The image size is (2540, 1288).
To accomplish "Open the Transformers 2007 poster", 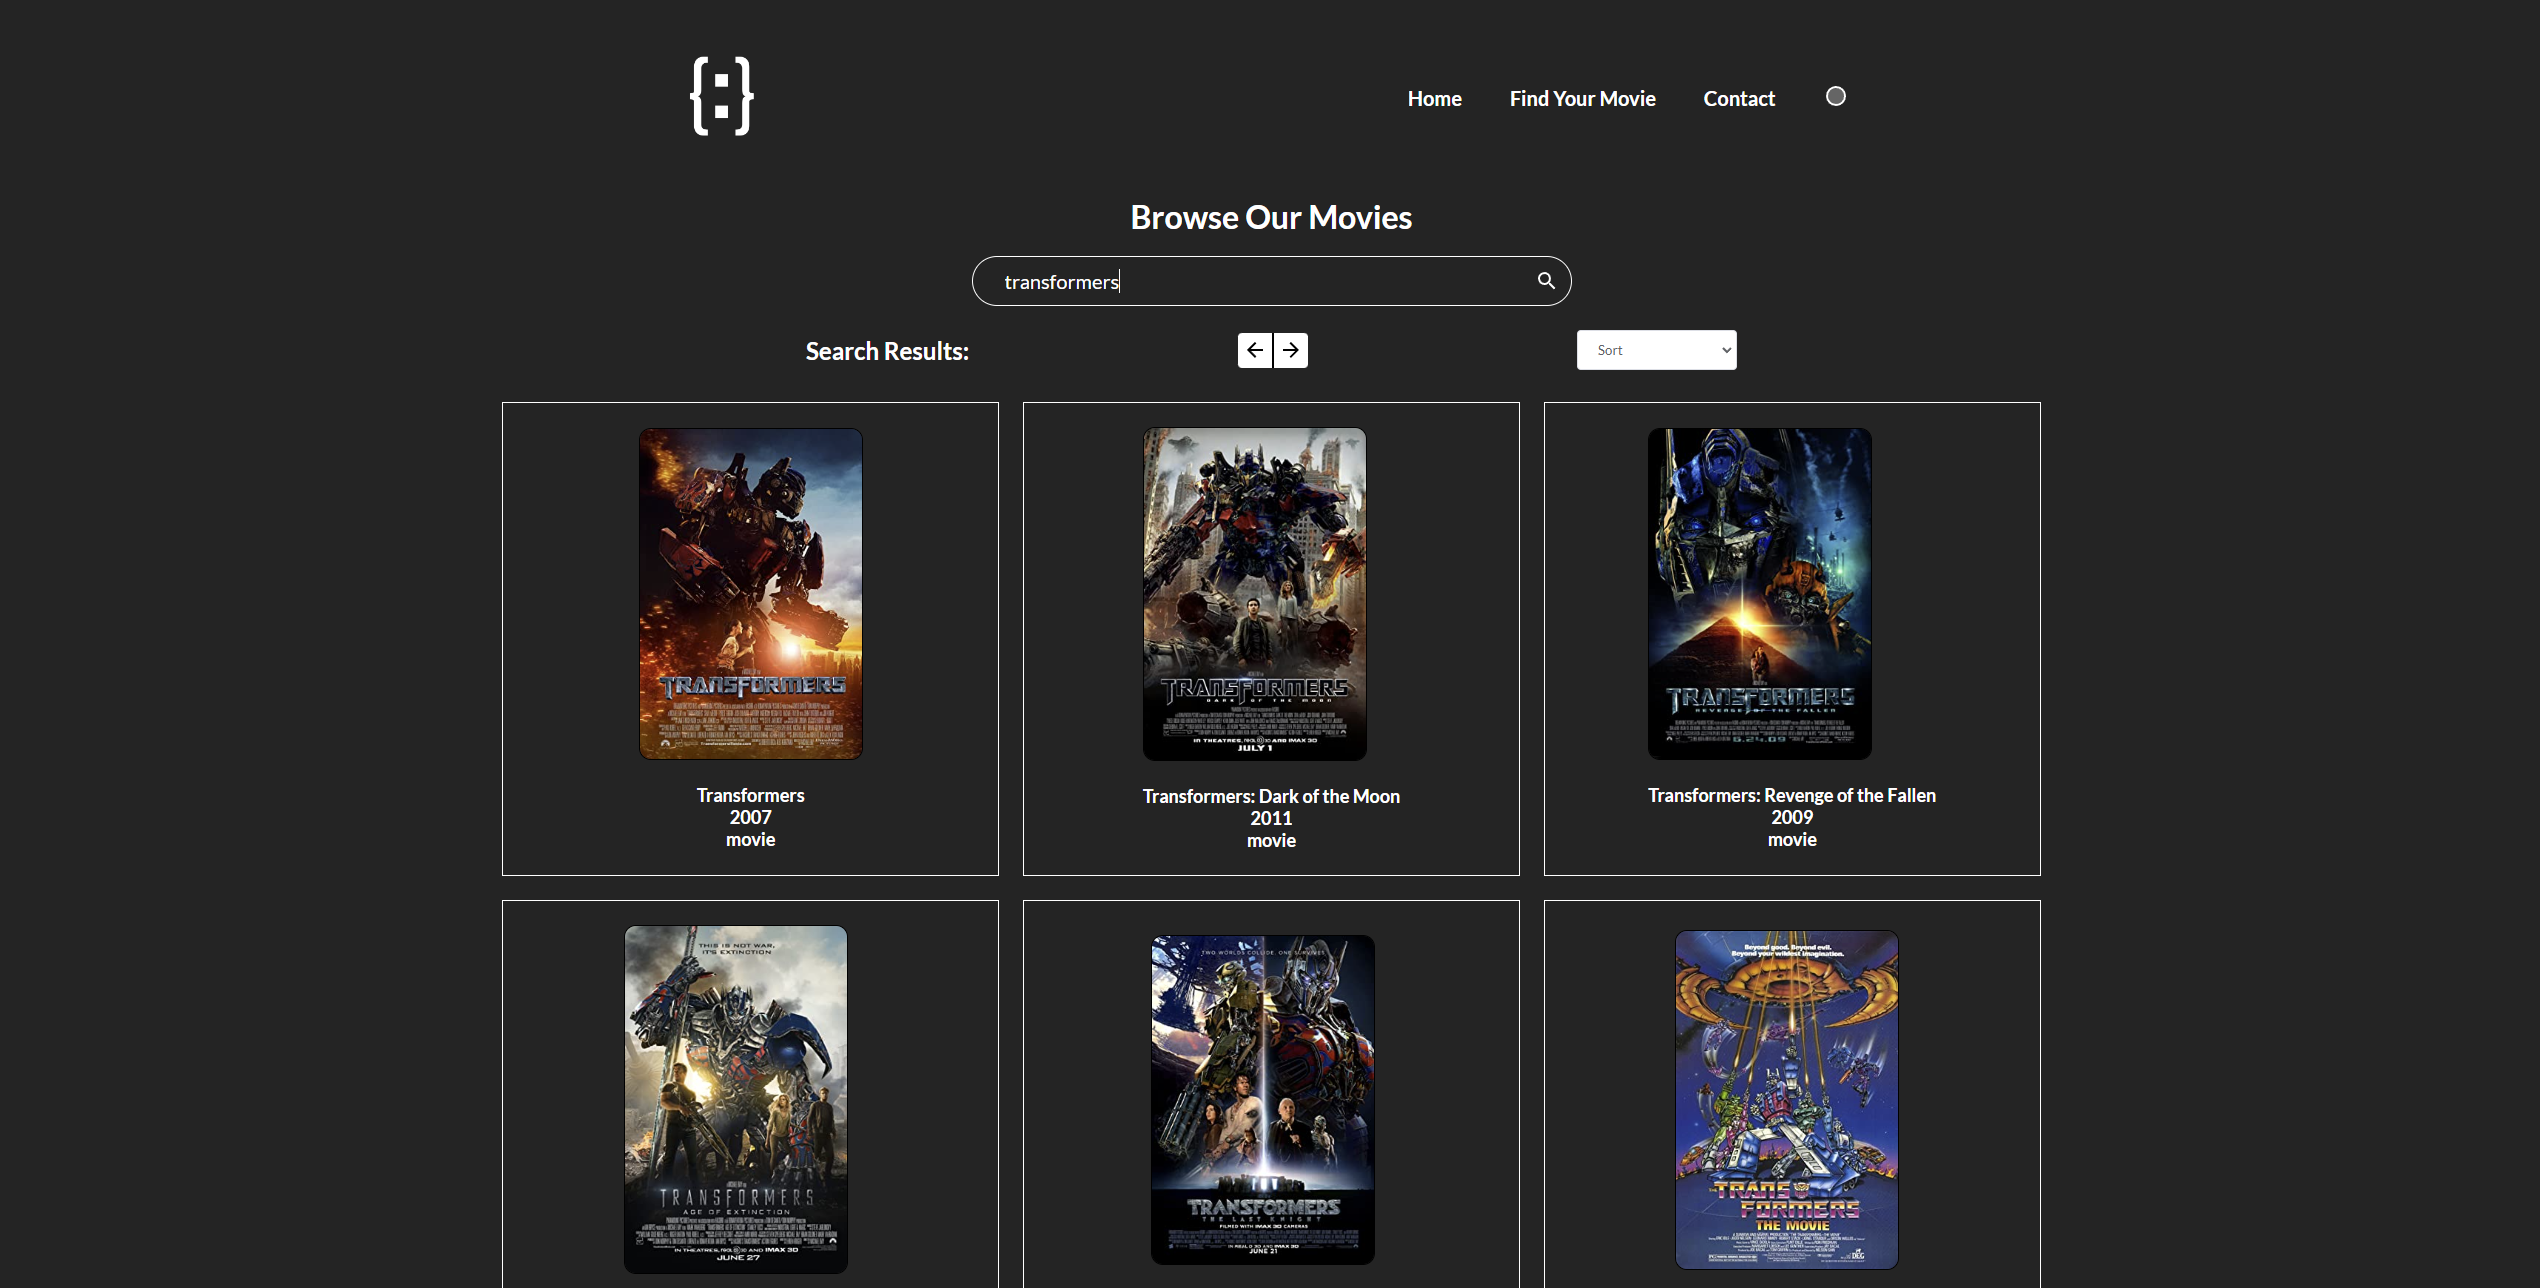I will tap(750, 593).
